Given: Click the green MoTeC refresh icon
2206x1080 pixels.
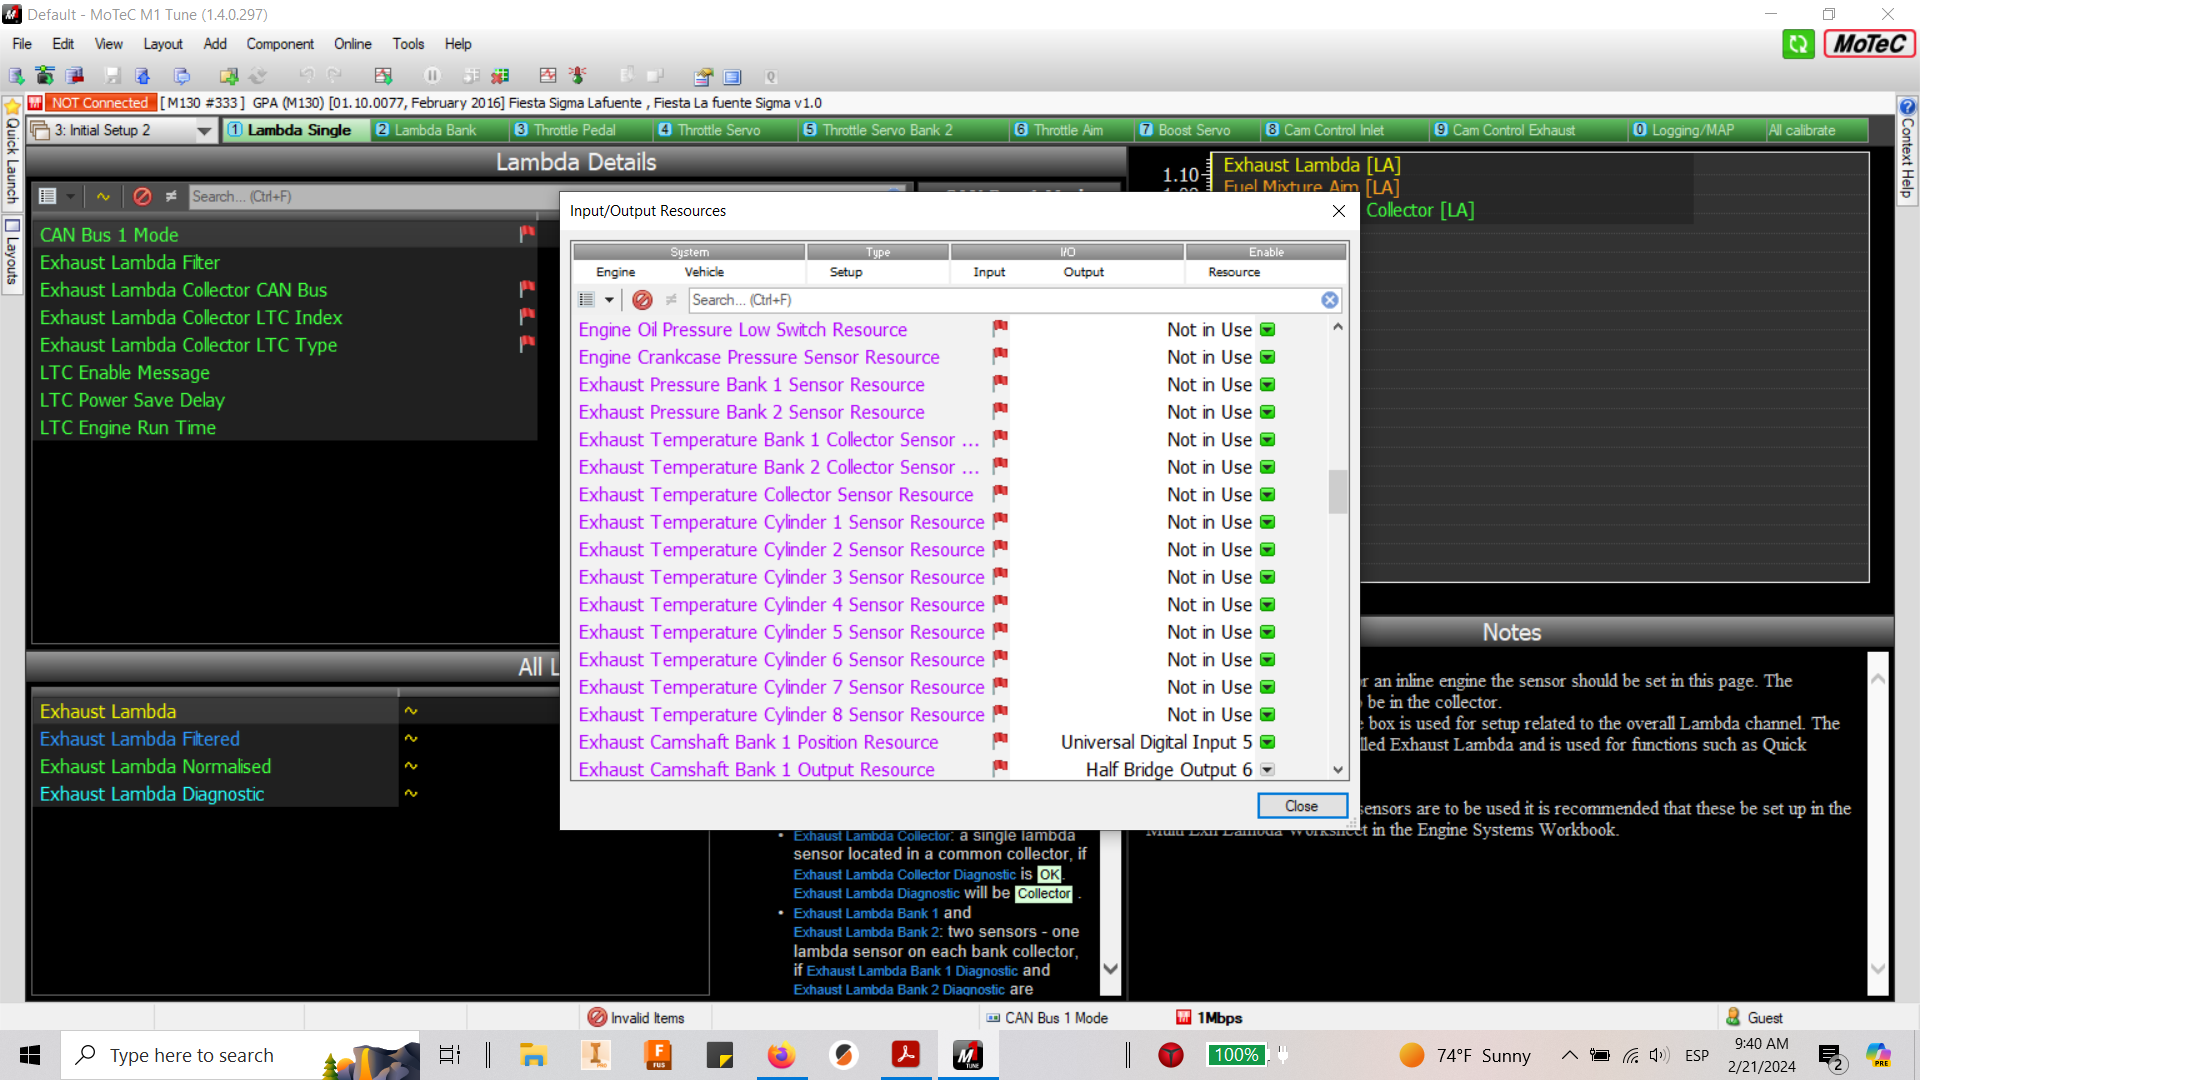Looking at the screenshot, I should tap(1797, 44).
